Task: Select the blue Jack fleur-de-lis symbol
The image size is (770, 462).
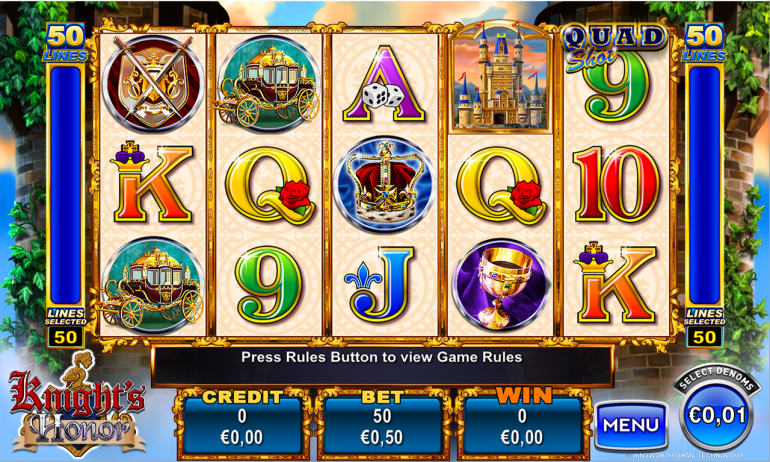Action: coord(380,286)
